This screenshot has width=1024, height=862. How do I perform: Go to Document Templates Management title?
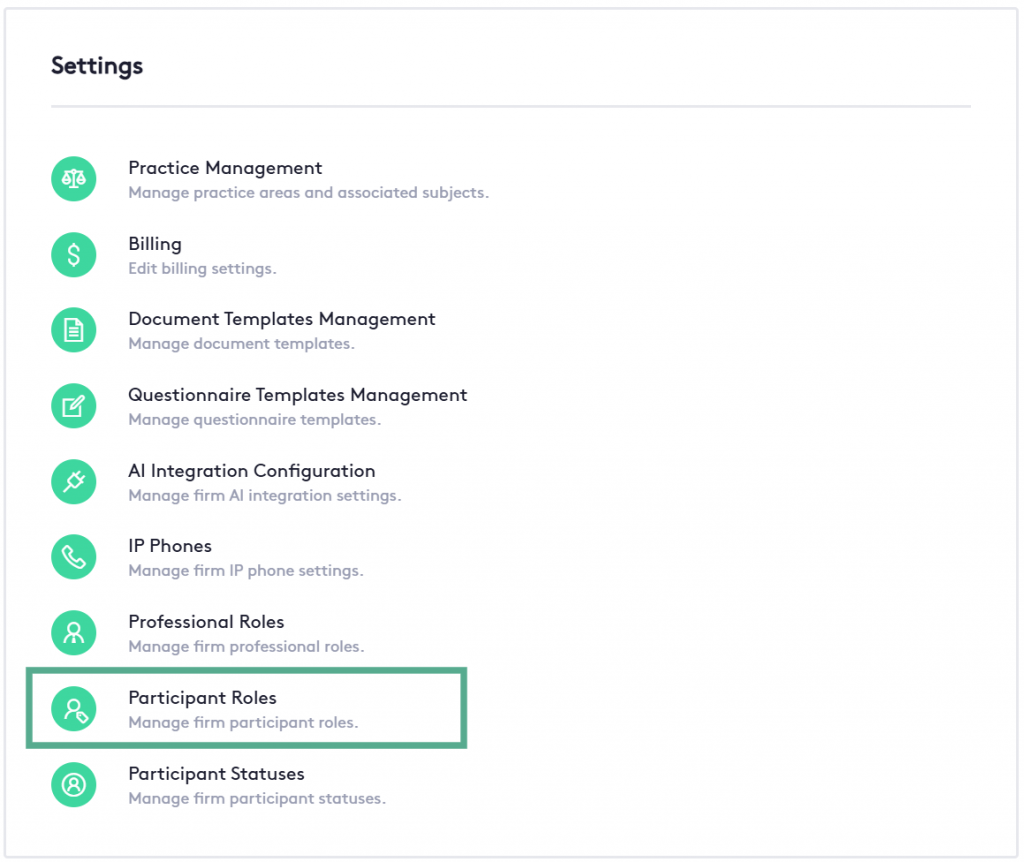(x=282, y=319)
